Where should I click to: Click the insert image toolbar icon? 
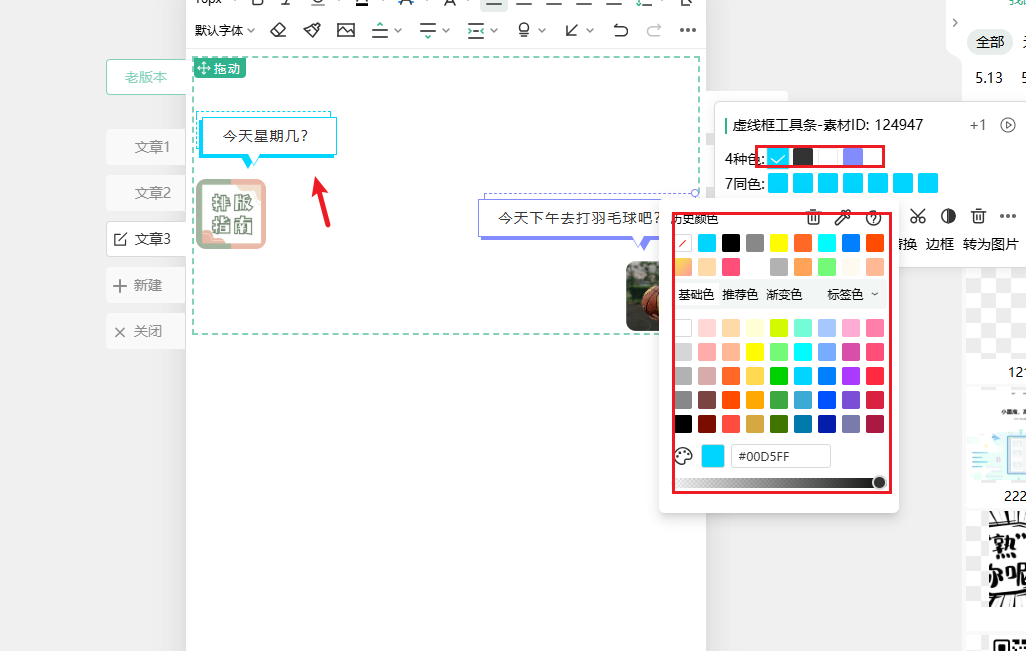pyautogui.click(x=346, y=31)
